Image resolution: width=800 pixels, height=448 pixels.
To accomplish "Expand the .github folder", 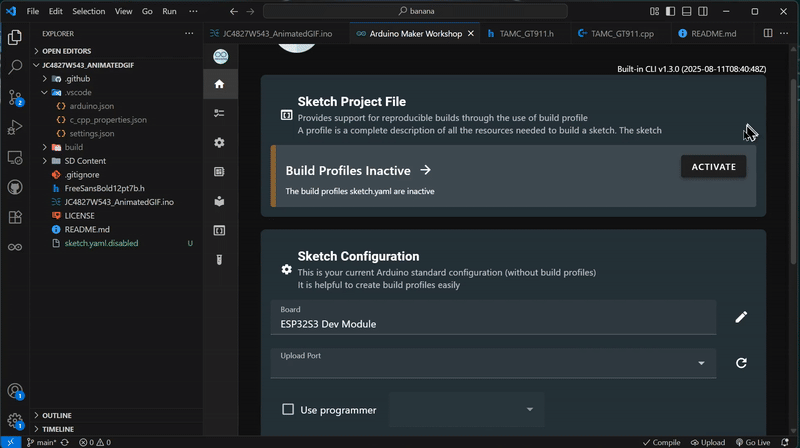I will pyautogui.click(x=77, y=79).
